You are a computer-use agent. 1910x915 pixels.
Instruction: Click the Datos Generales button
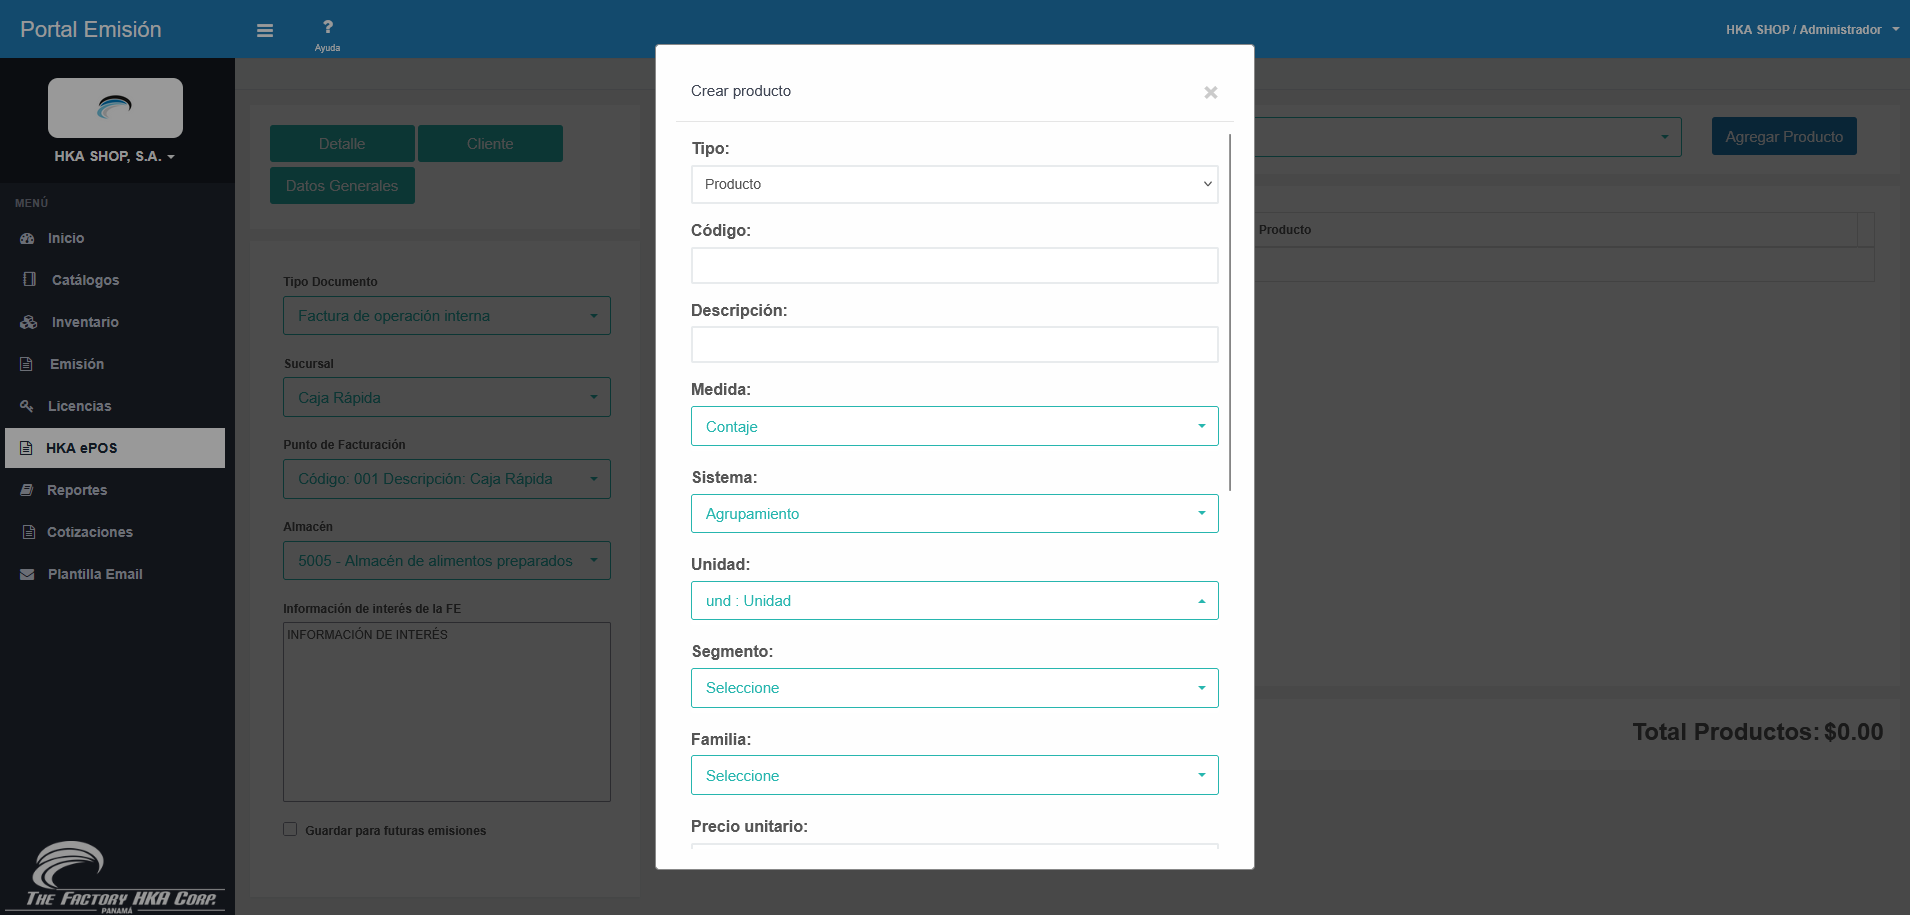pos(342,186)
